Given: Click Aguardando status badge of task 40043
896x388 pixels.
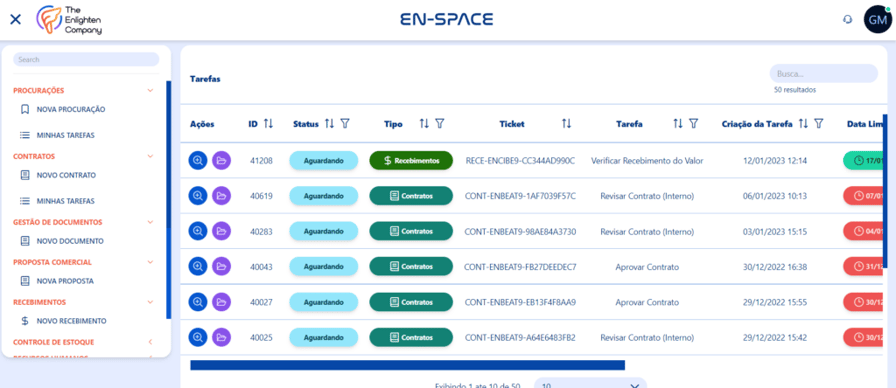Looking at the screenshot, I should (323, 266).
